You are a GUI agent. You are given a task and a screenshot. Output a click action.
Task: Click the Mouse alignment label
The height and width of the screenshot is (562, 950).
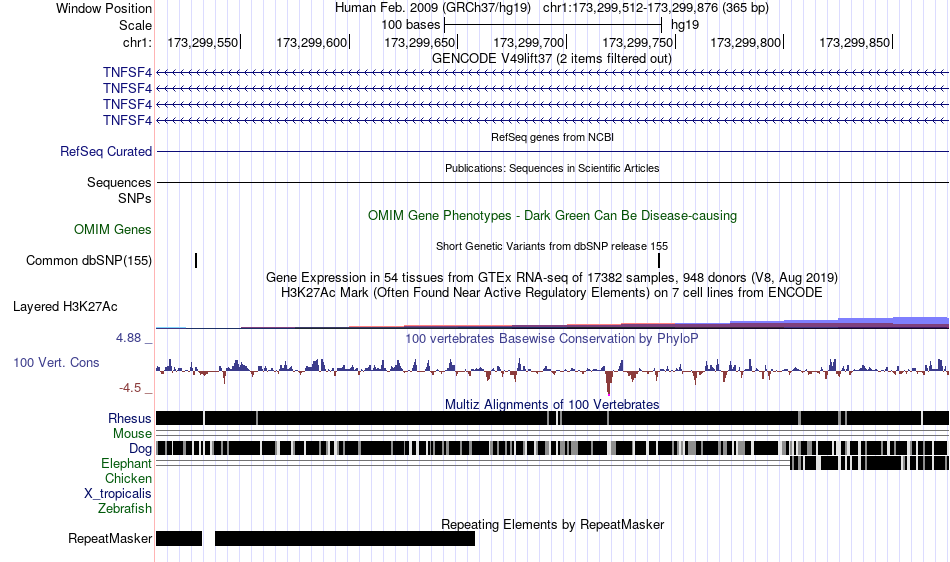coord(132,434)
